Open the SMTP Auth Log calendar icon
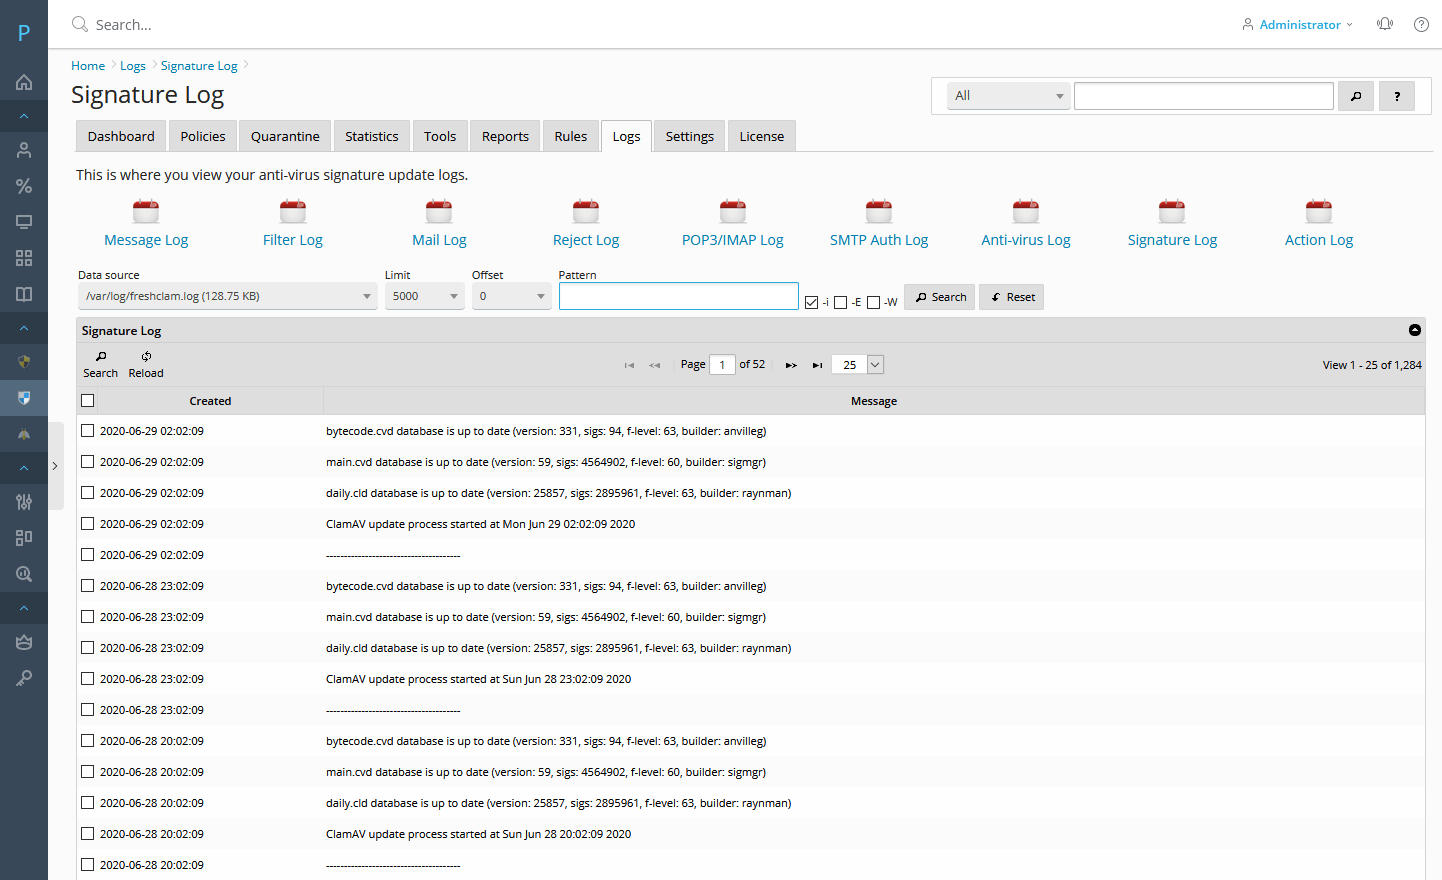This screenshot has height=880, width=1442. (879, 211)
